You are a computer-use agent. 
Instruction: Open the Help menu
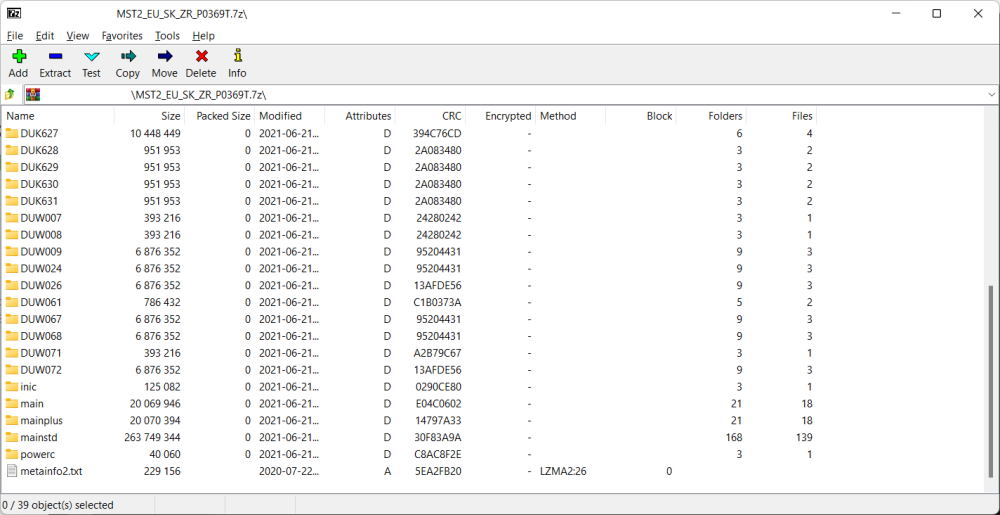(203, 36)
